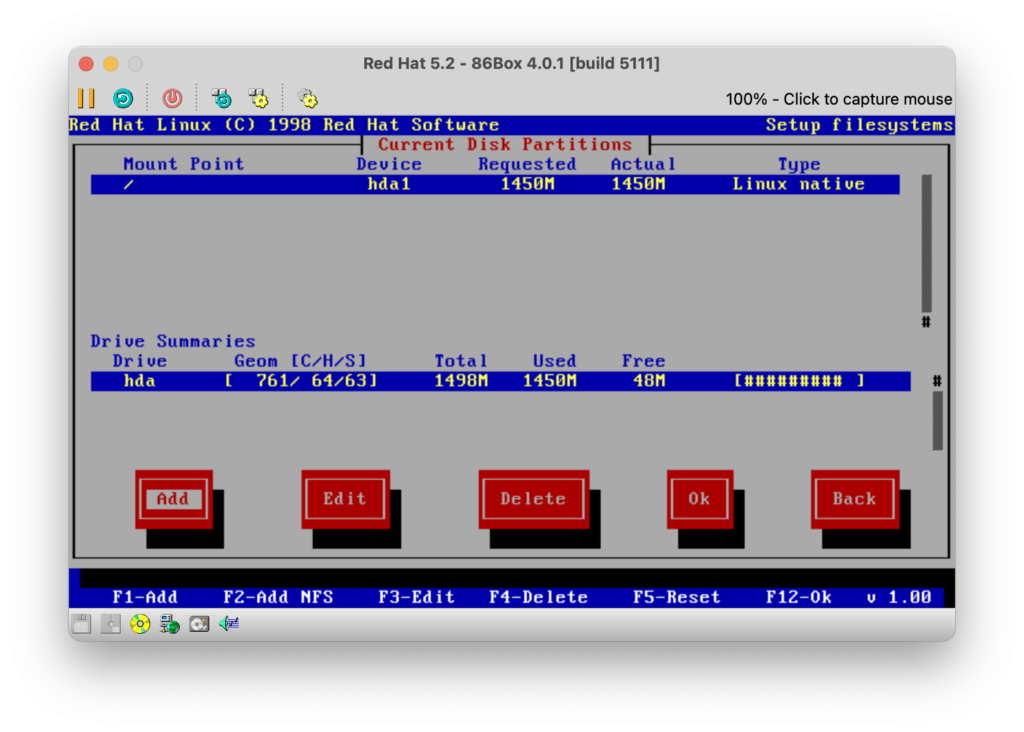The image size is (1024, 732).
Task: Click F5-Reset in the hint bar
Action: 677,597
